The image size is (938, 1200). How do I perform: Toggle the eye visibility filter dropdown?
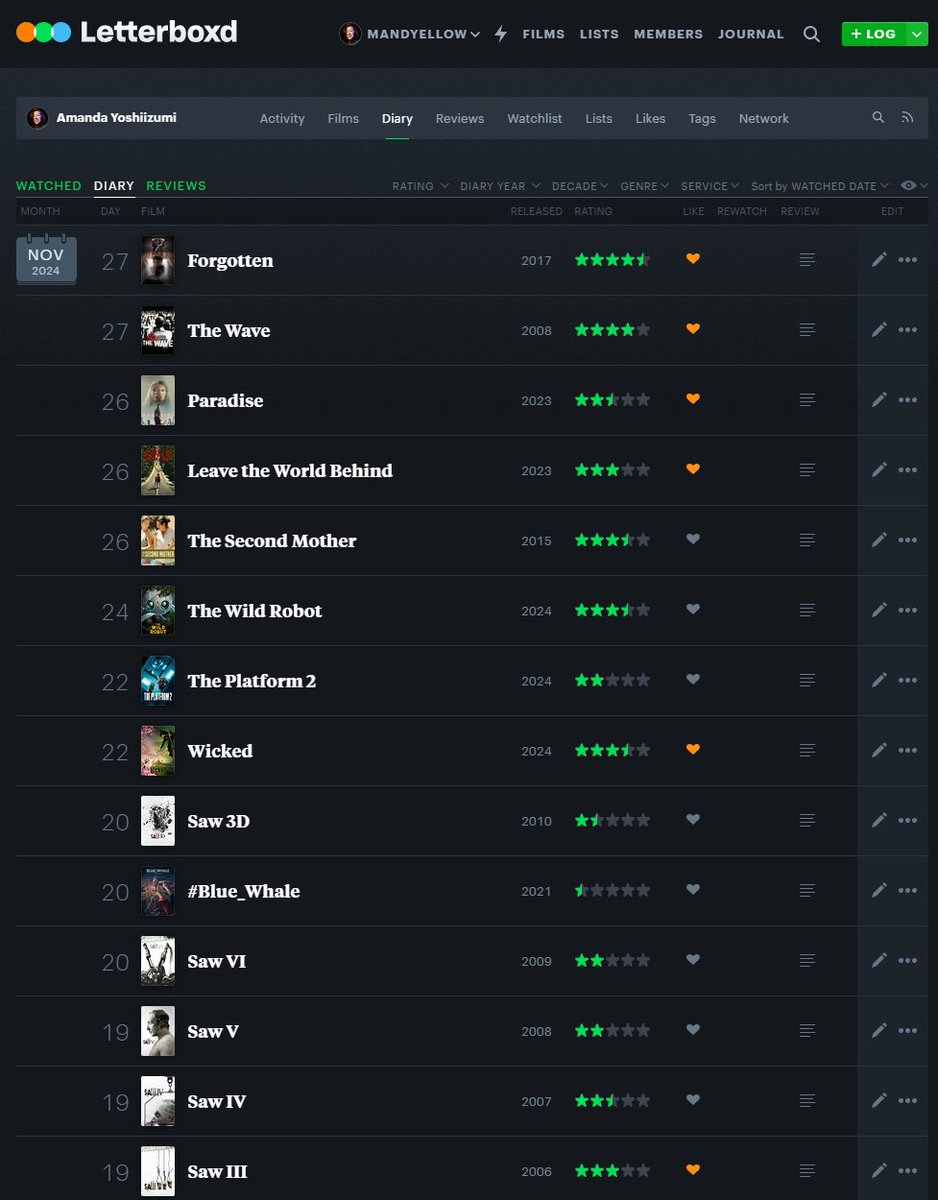point(914,186)
